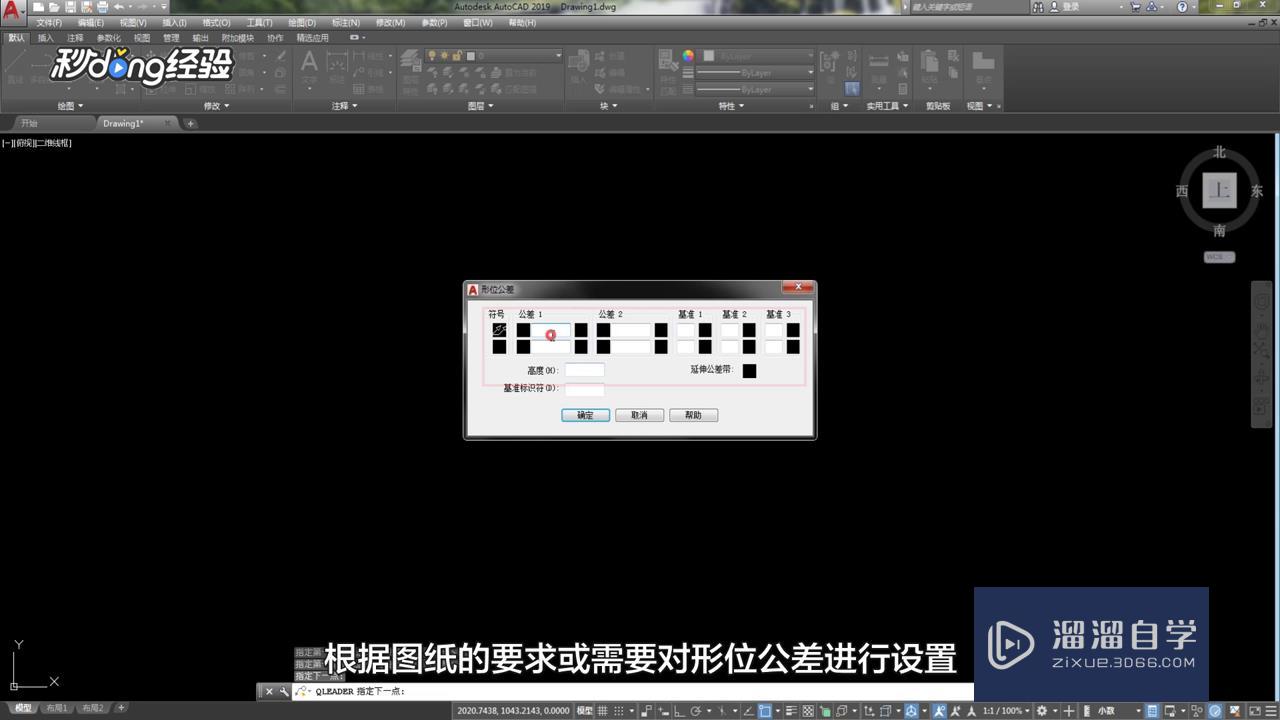This screenshot has width=1280, height=720.
Task: Open Datum 1 material condition box first row
Action: 705,330
